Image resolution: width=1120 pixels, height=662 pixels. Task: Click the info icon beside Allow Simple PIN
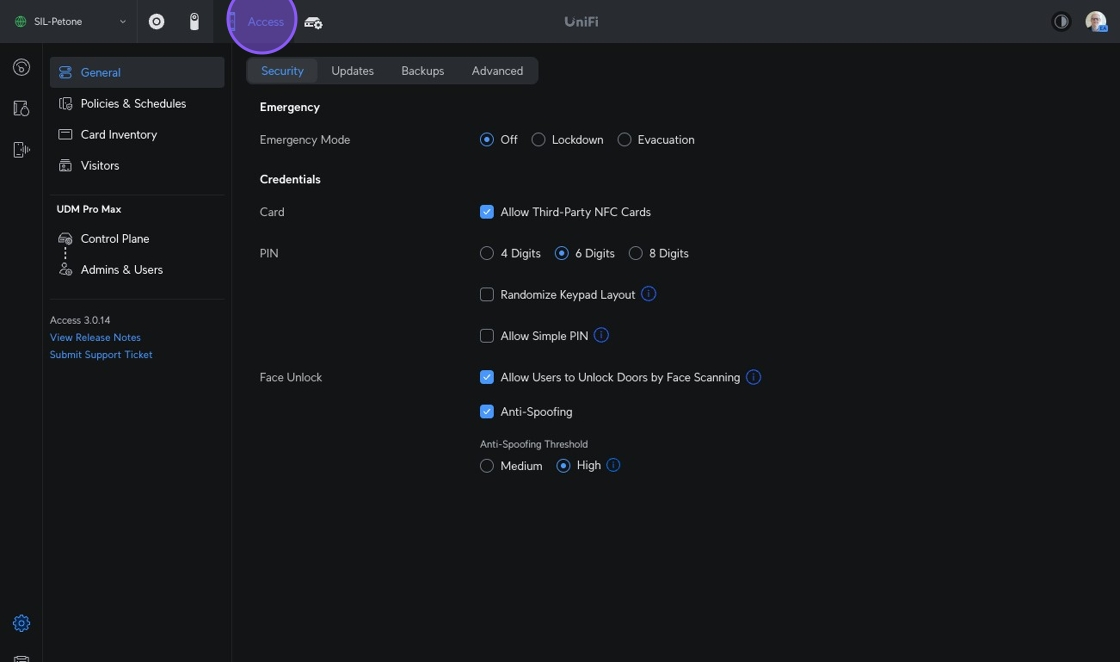pos(601,335)
